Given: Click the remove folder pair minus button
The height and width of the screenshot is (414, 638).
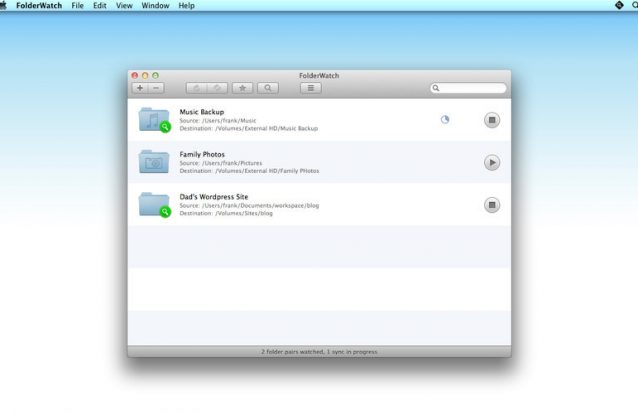Looking at the screenshot, I should 156,88.
